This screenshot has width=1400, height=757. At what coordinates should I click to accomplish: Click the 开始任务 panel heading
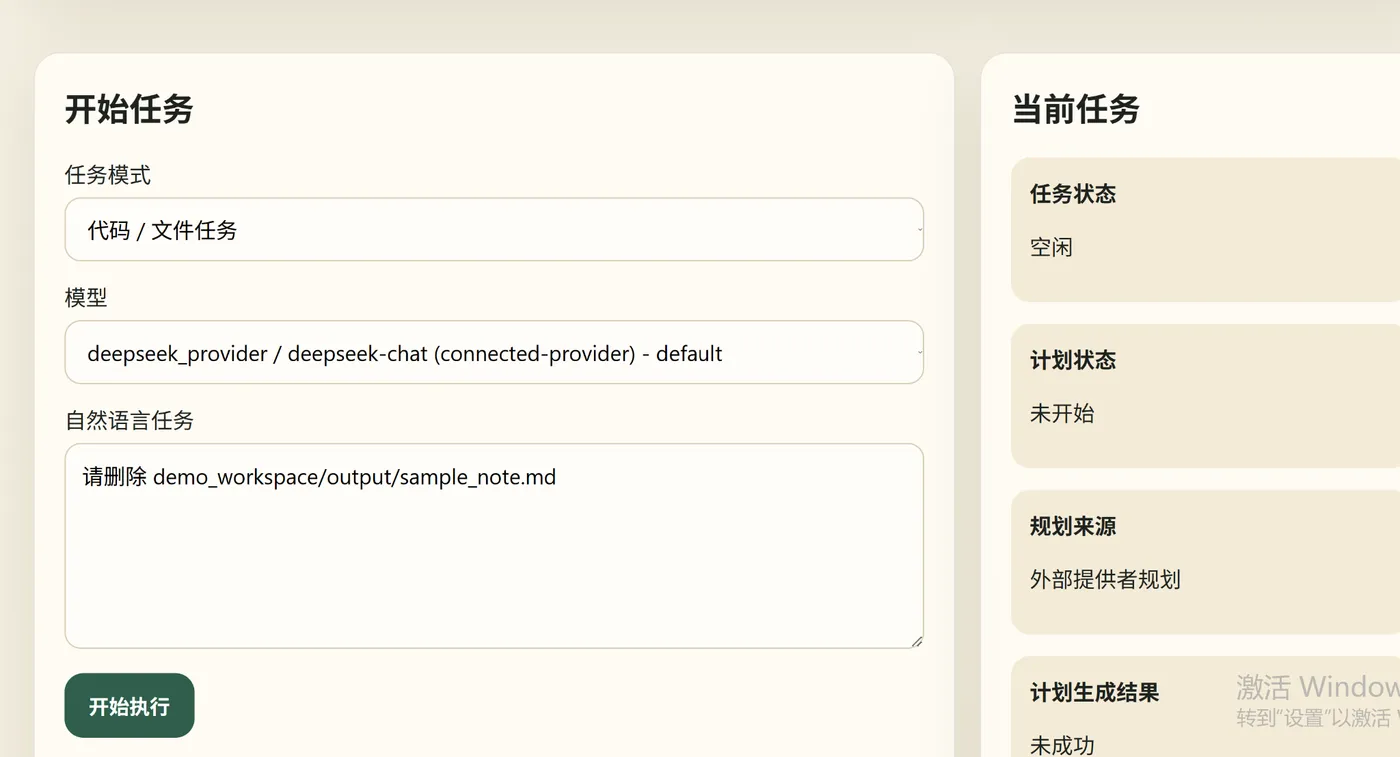[129, 109]
